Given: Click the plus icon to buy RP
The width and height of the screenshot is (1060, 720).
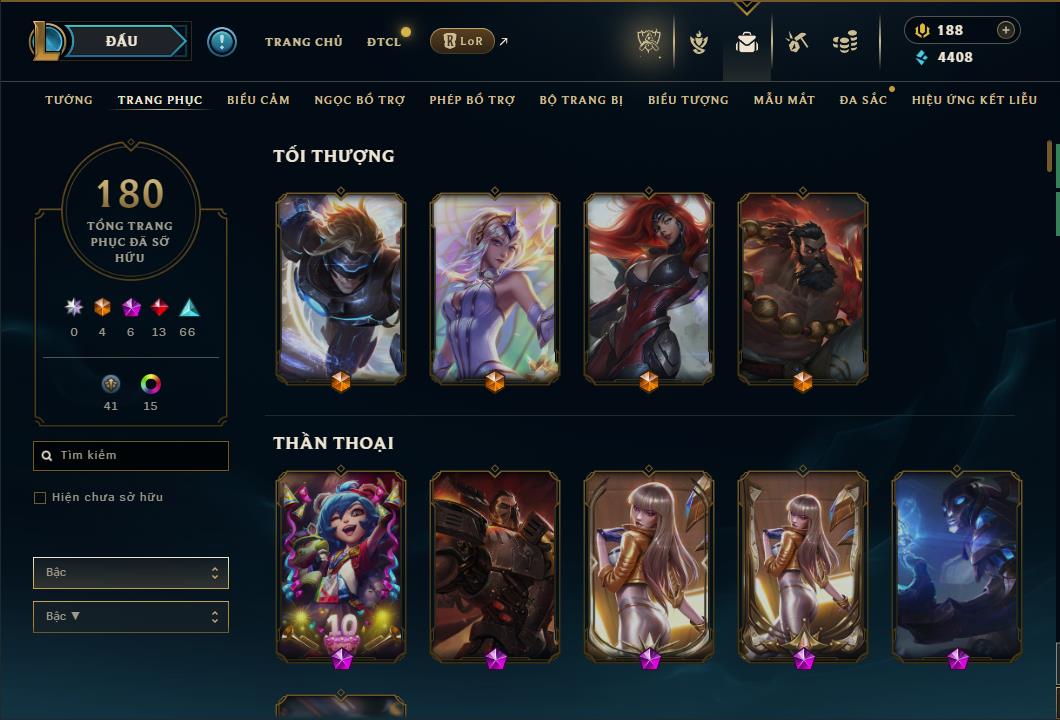Looking at the screenshot, I should pyautogui.click(x=1006, y=30).
